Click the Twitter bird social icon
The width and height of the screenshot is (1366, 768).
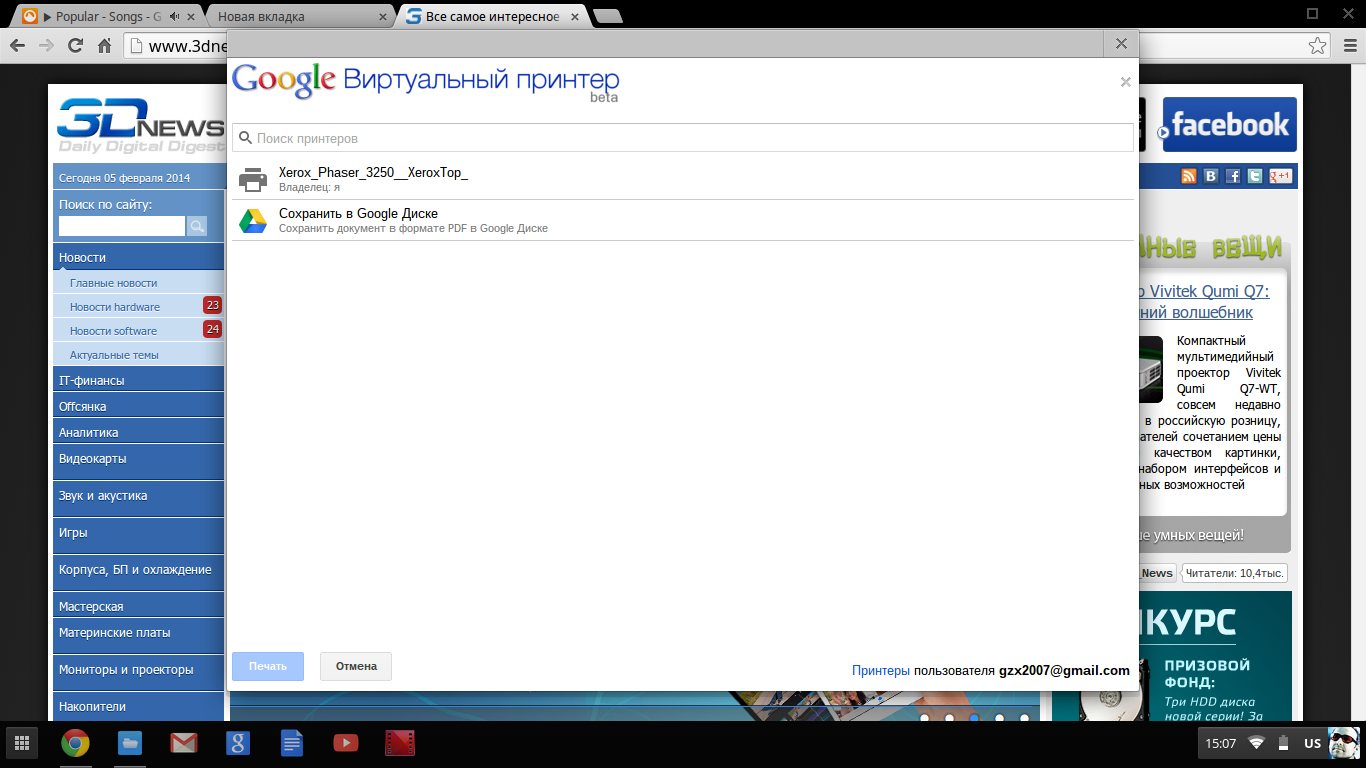1255,176
